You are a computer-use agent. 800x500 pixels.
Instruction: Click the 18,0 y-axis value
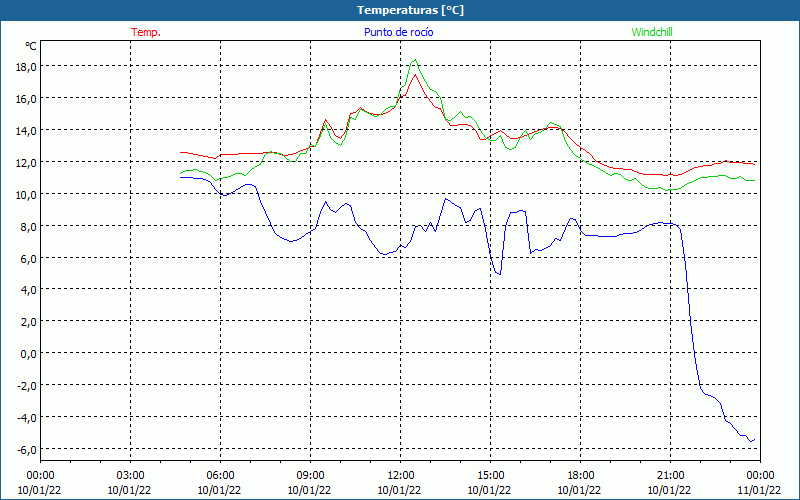(x=26, y=66)
